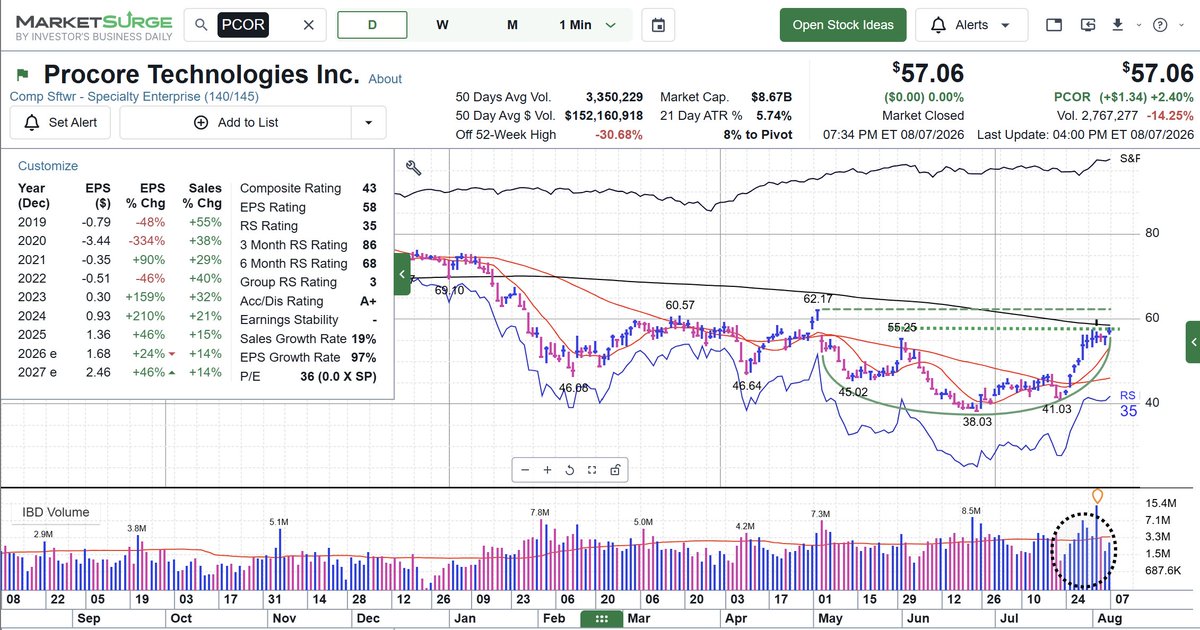Screen dimensions: 1200x630
Task: Click the Off 52-Week High -30.68% value
Action: point(618,135)
